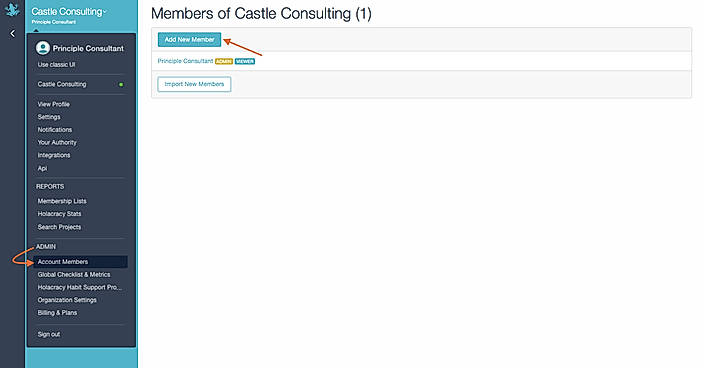Image resolution: width=704 pixels, height=368 pixels.
Task: Click the VIEWER badge on member
Action: pyautogui.click(x=245, y=61)
